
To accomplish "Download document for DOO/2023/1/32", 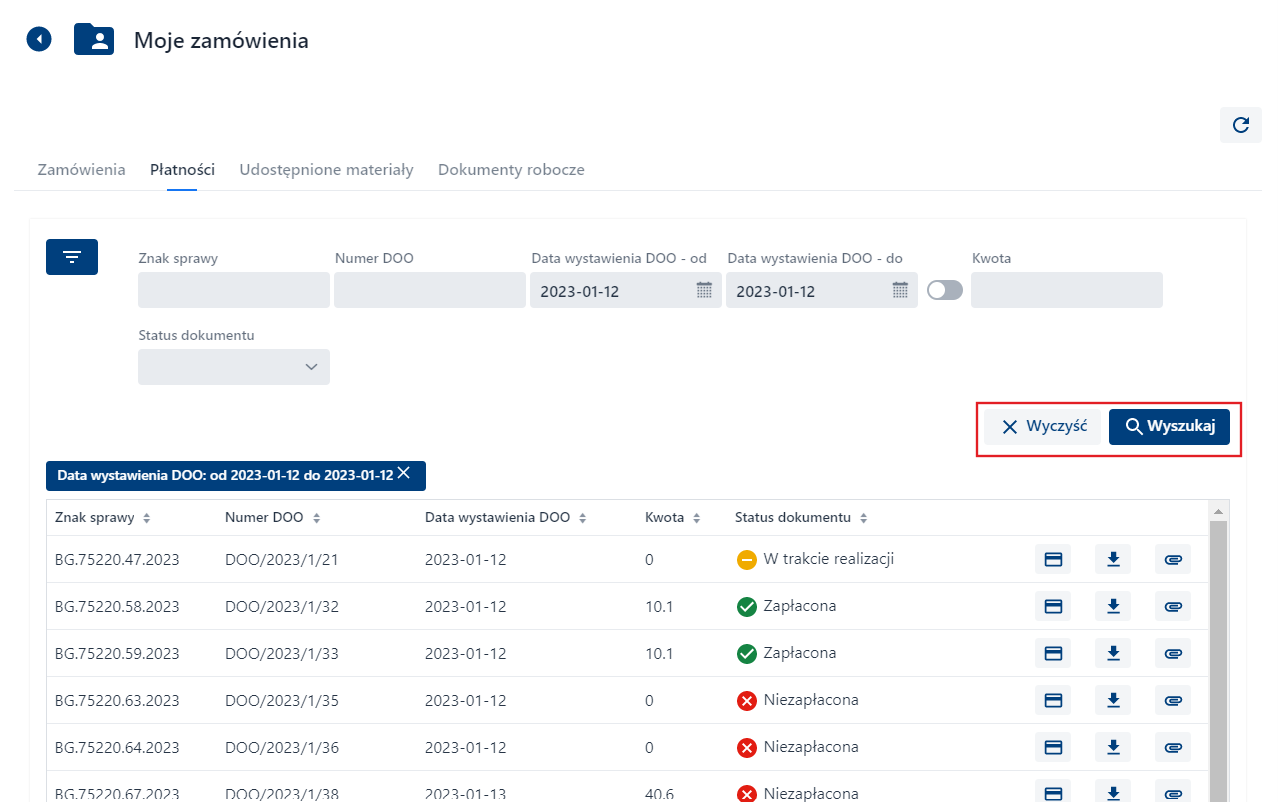I will 1113,606.
